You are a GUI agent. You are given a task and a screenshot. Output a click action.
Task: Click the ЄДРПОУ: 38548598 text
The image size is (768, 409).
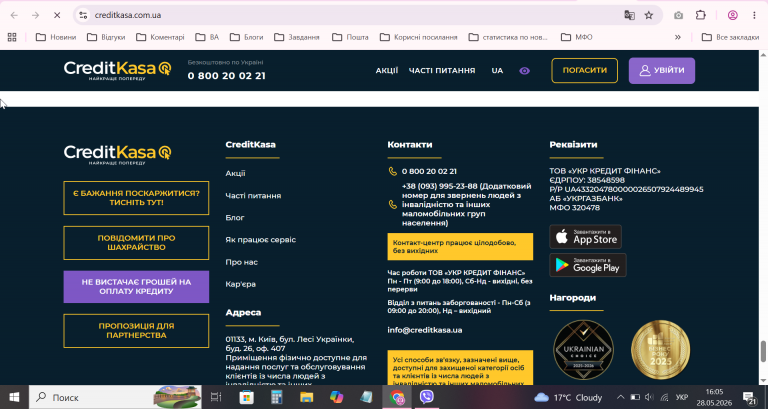pyautogui.click(x=587, y=180)
